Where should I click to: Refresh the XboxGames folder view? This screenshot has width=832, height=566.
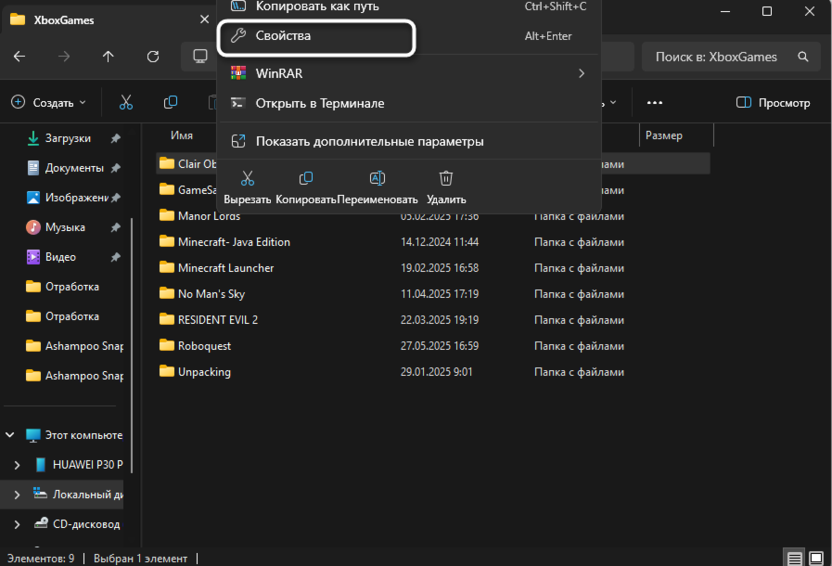(x=152, y=57)
